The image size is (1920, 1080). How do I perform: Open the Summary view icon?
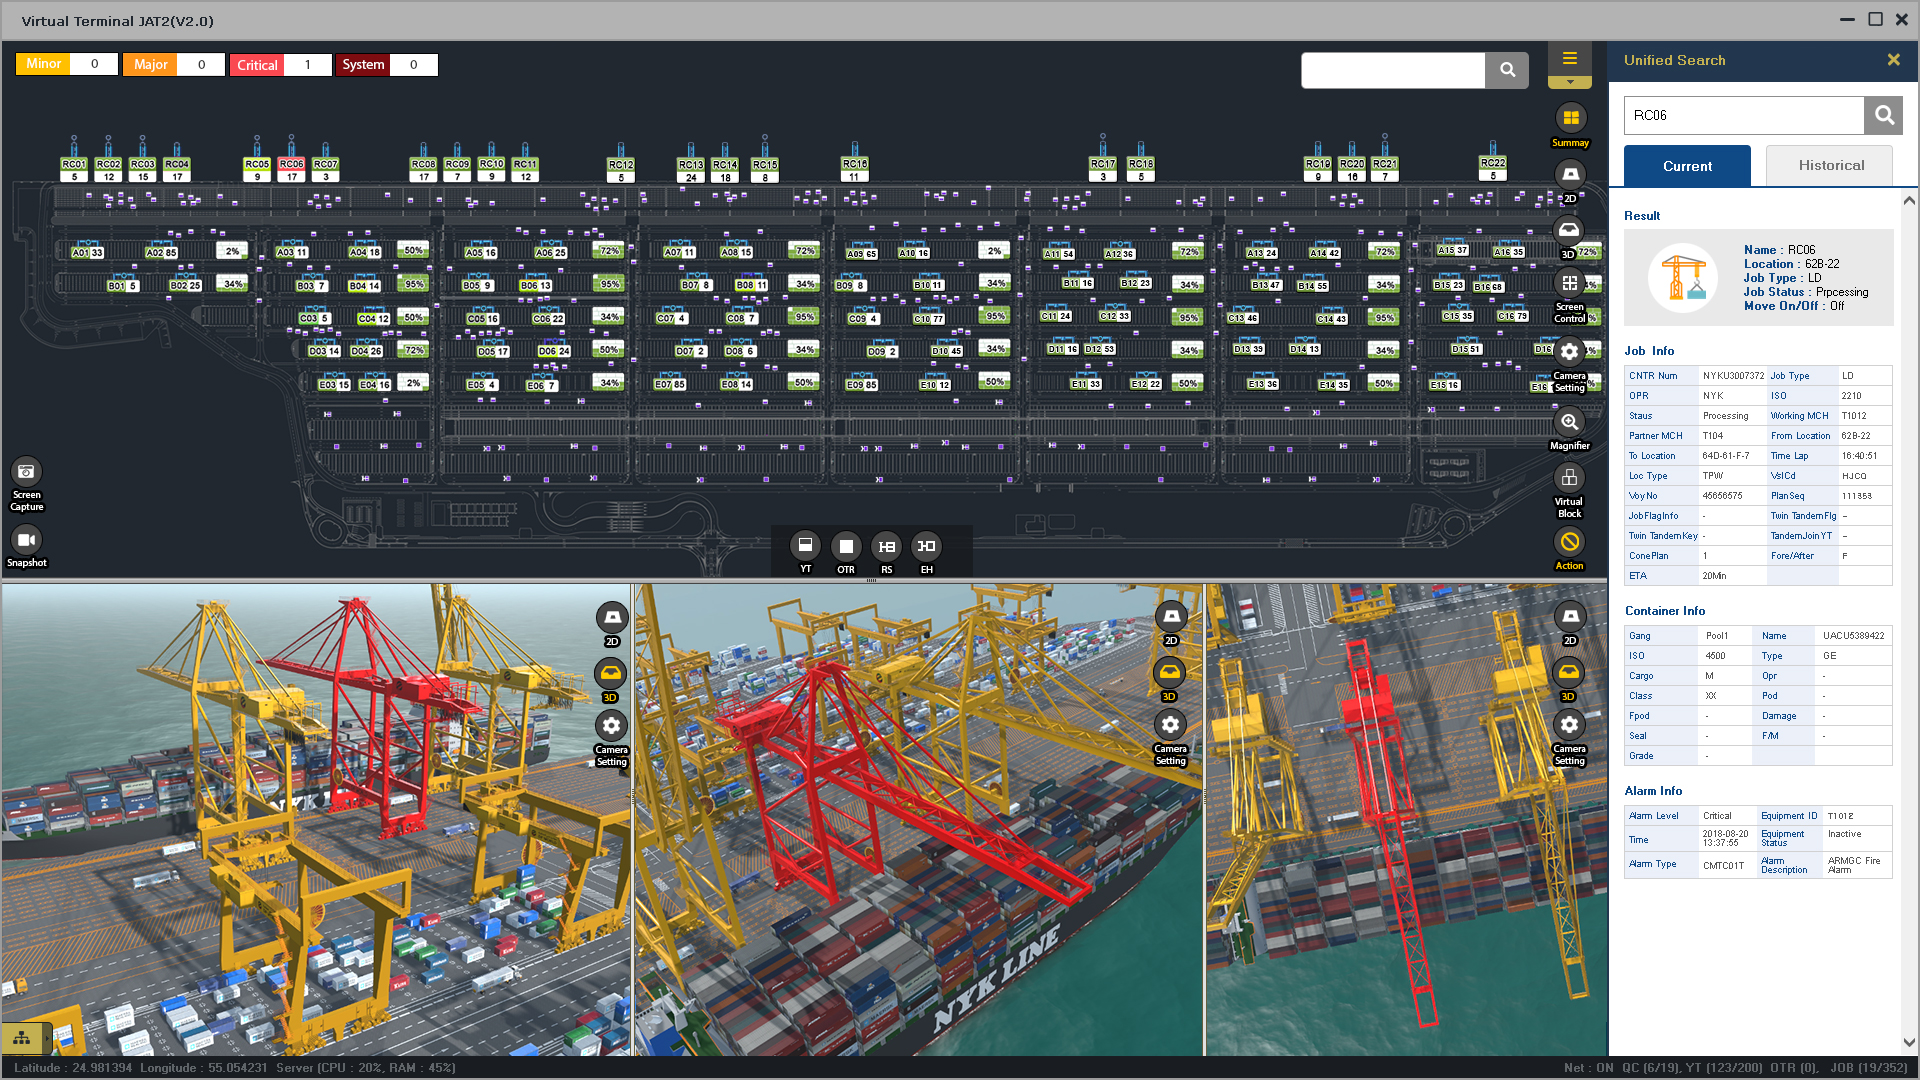(1570, 119)
